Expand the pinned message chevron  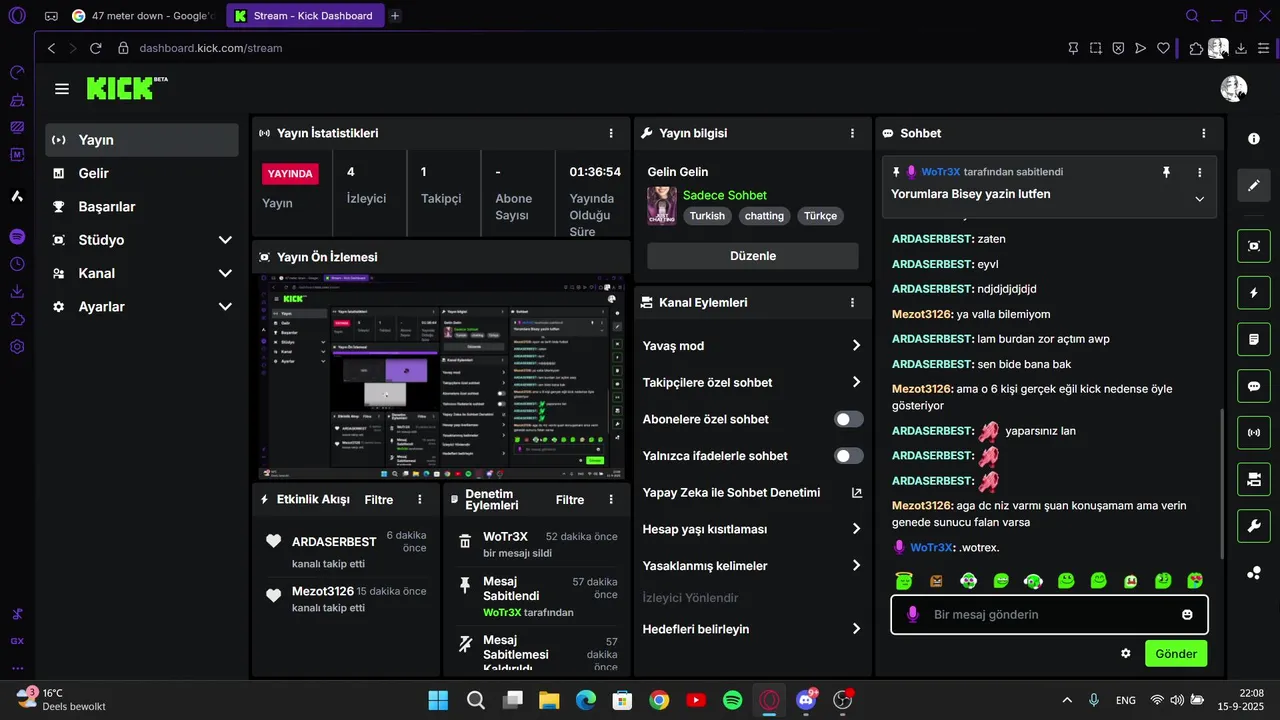[x=1199, y=199]
